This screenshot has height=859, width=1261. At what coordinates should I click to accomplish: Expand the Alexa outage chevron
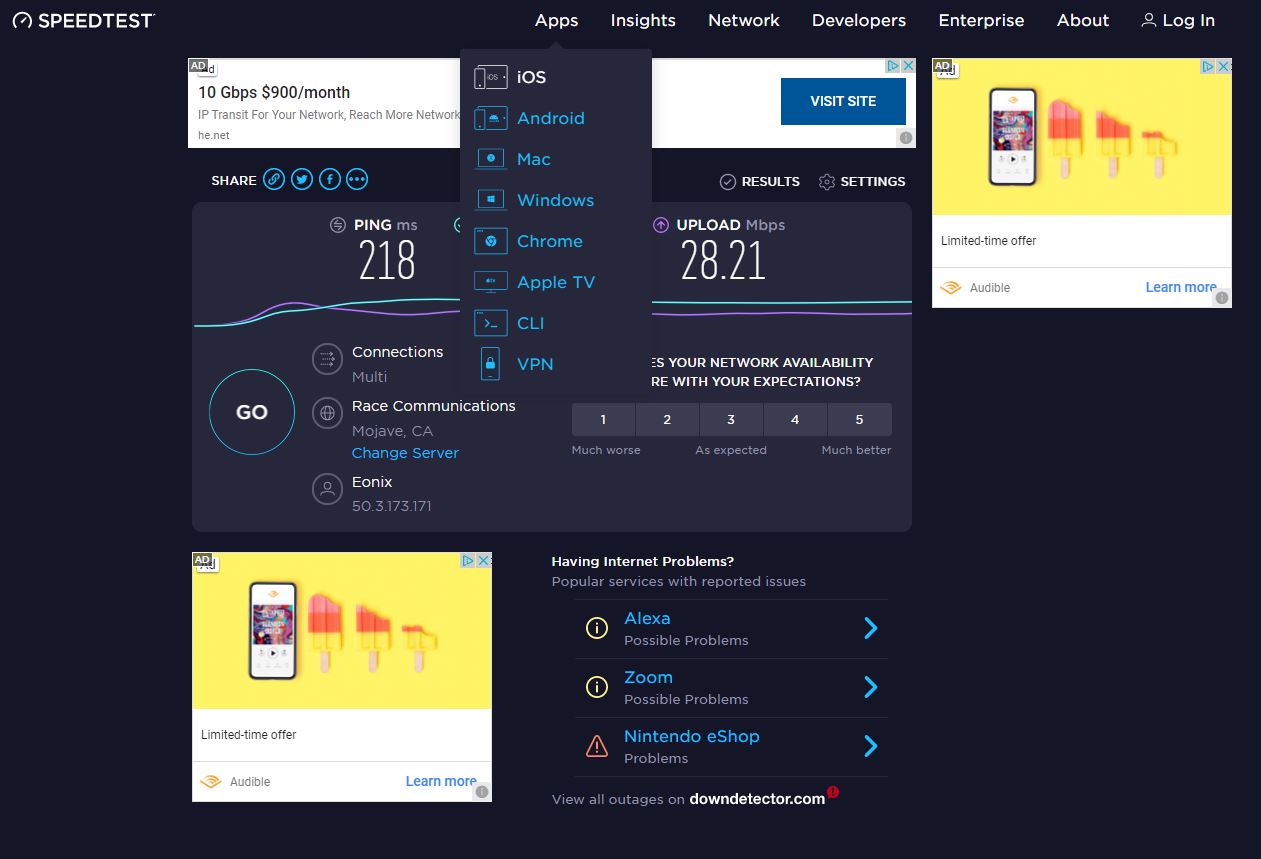tap(871, 628)
